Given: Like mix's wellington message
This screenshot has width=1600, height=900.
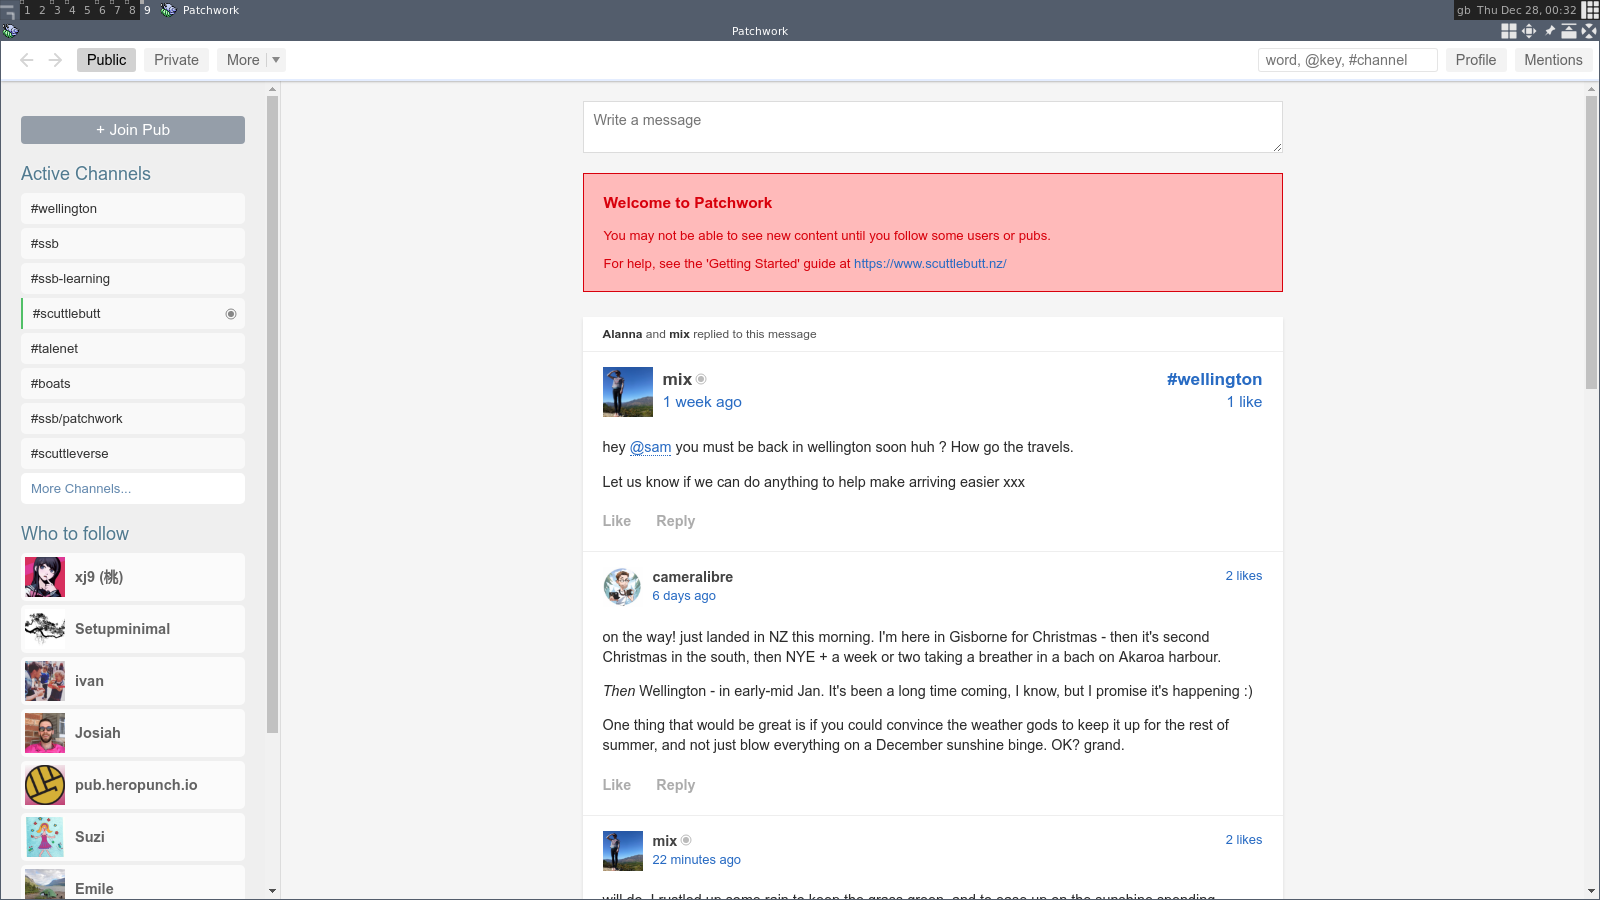Looking at the screenshot, I should tap(617, 521).
